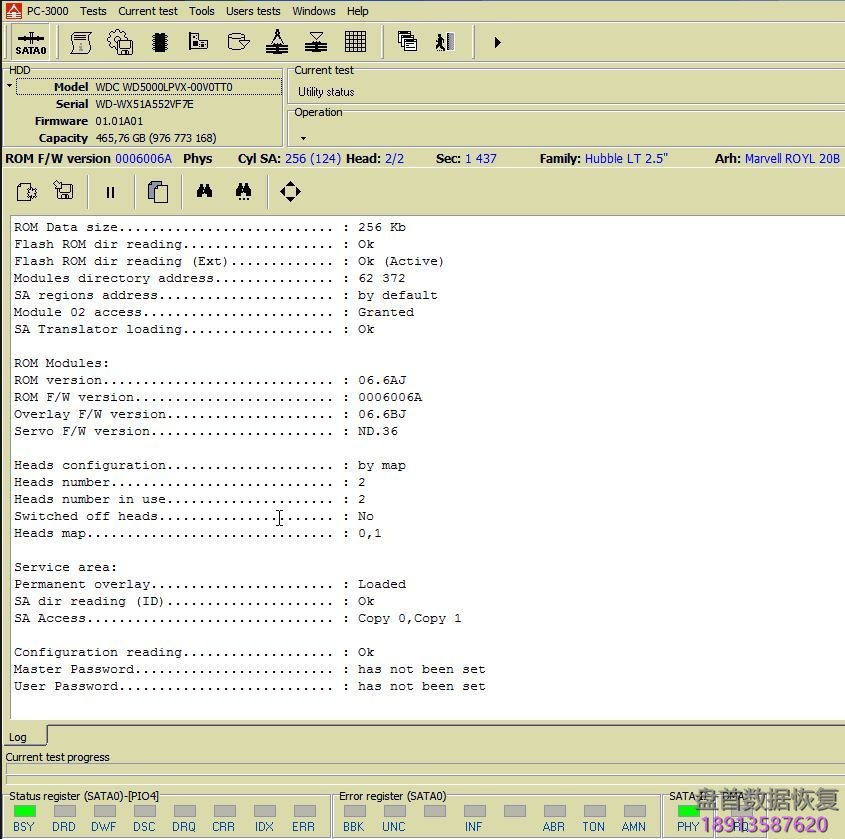
Task: Click the ROM chip icon on toolbar
Action: [159, 42]
